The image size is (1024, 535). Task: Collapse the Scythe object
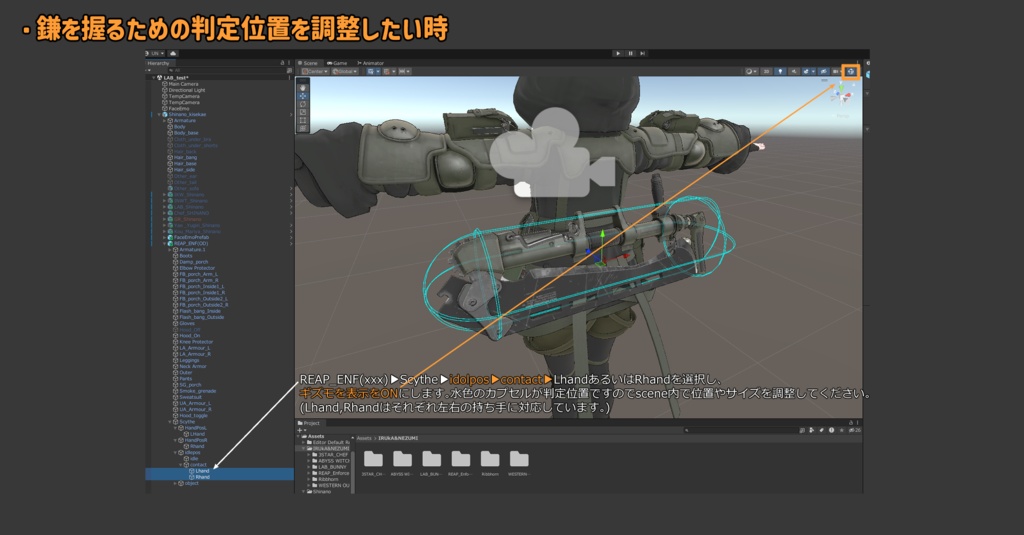[x=170, y=422]
